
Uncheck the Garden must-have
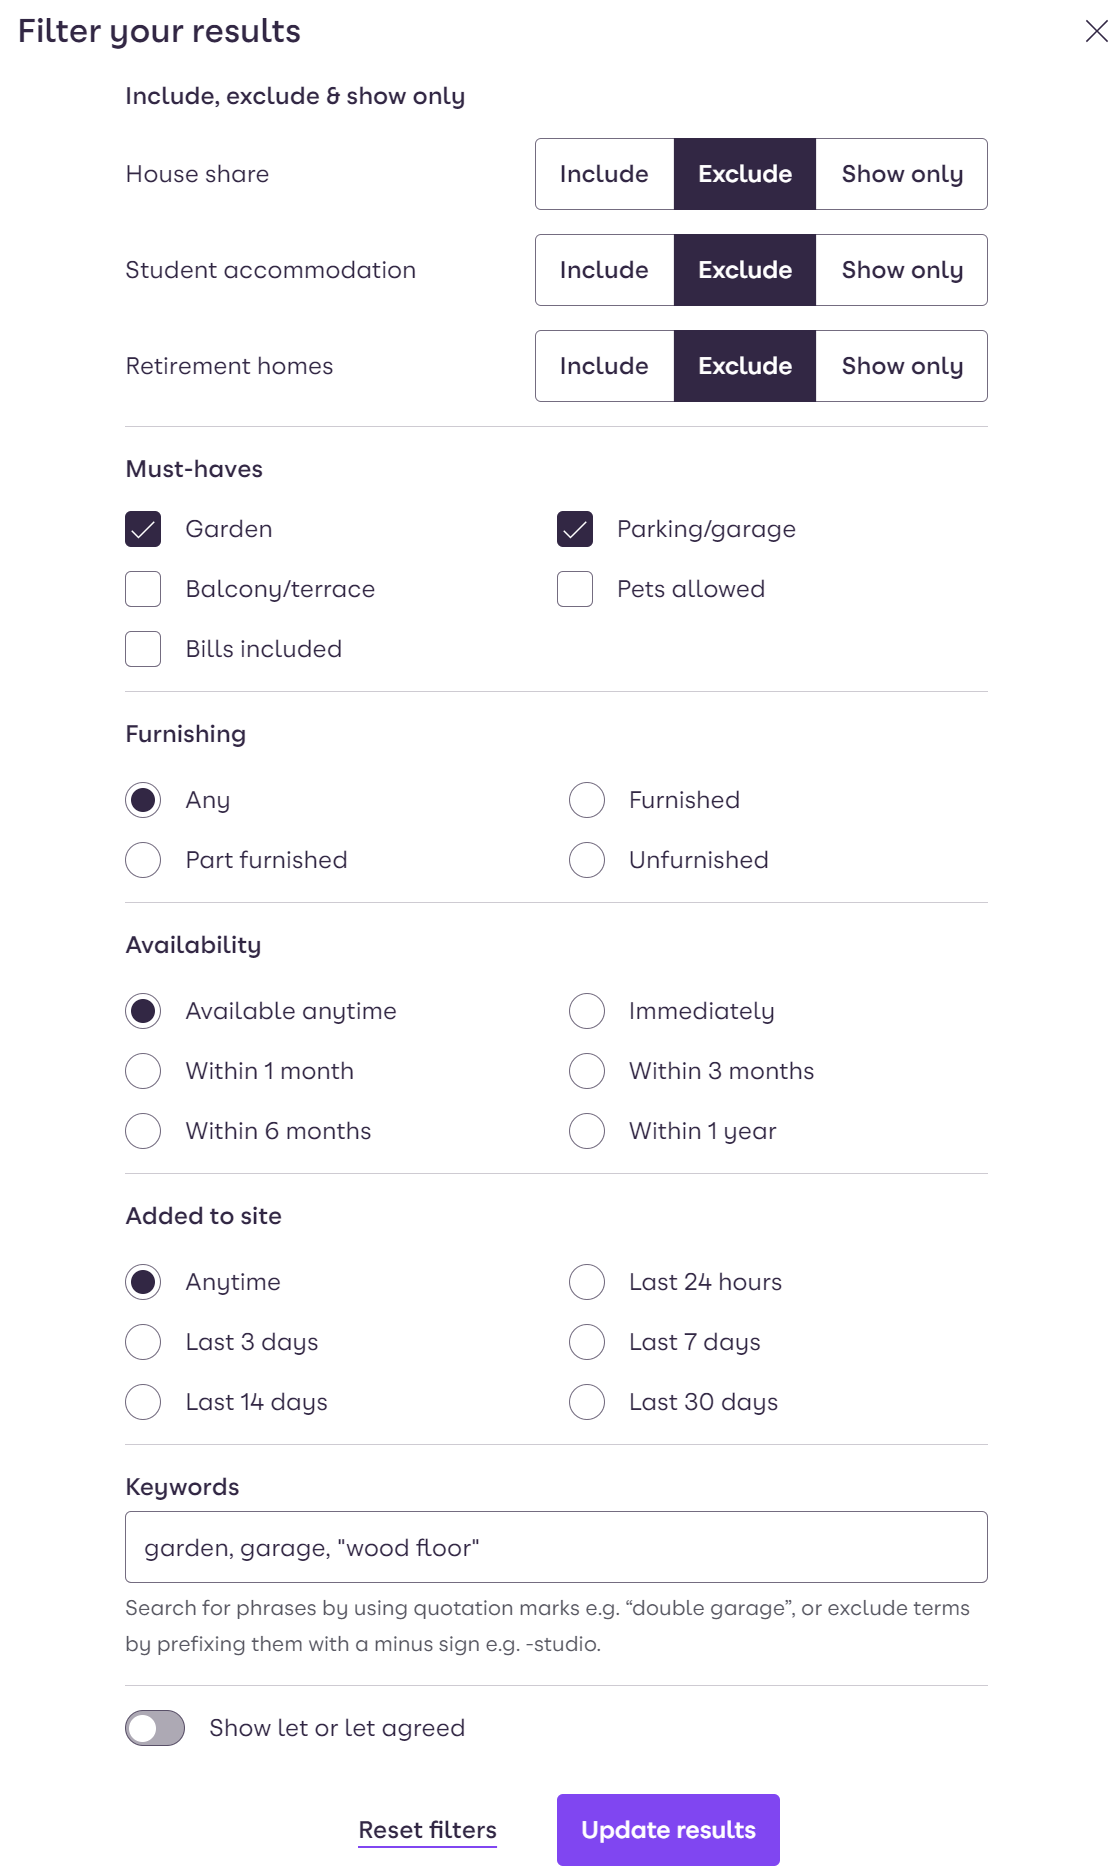tap(143, 529)
